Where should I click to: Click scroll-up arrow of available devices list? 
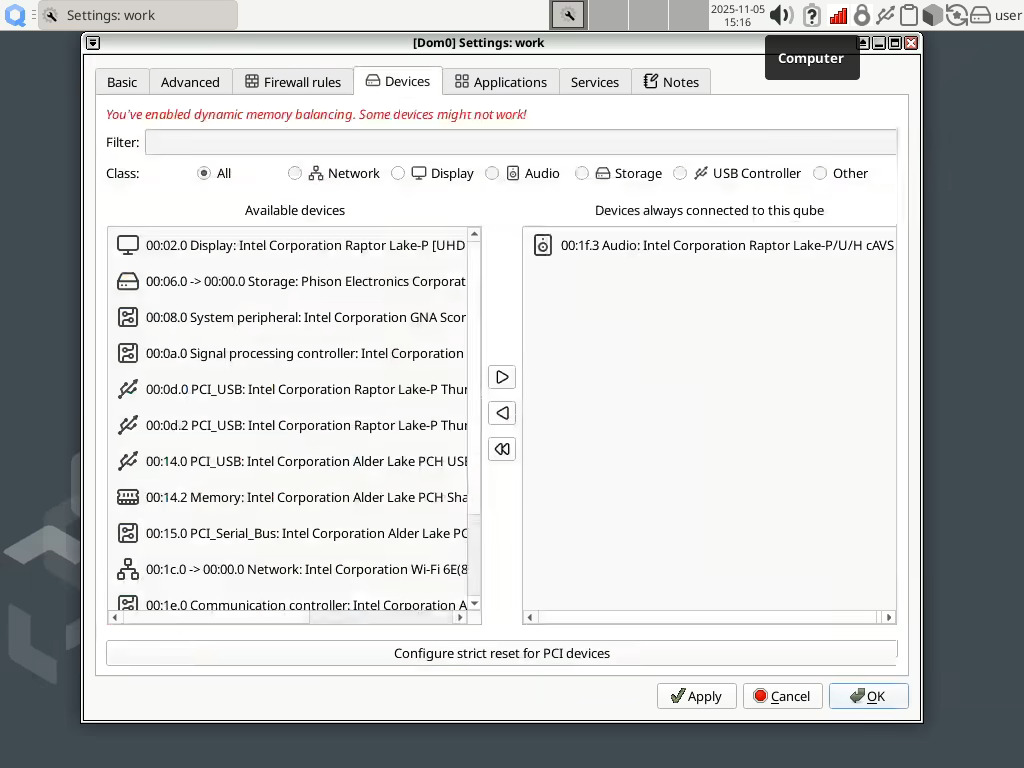point(475,234)
